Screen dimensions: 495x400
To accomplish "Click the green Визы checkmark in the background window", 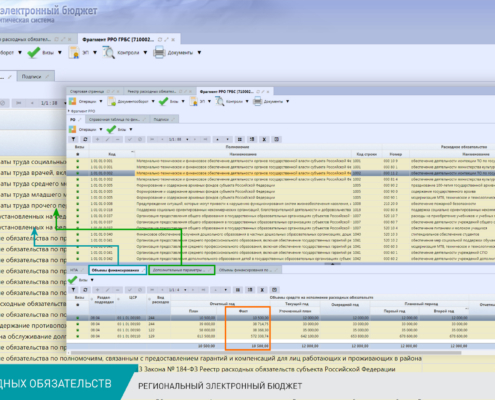I will [x=34, y=53].
